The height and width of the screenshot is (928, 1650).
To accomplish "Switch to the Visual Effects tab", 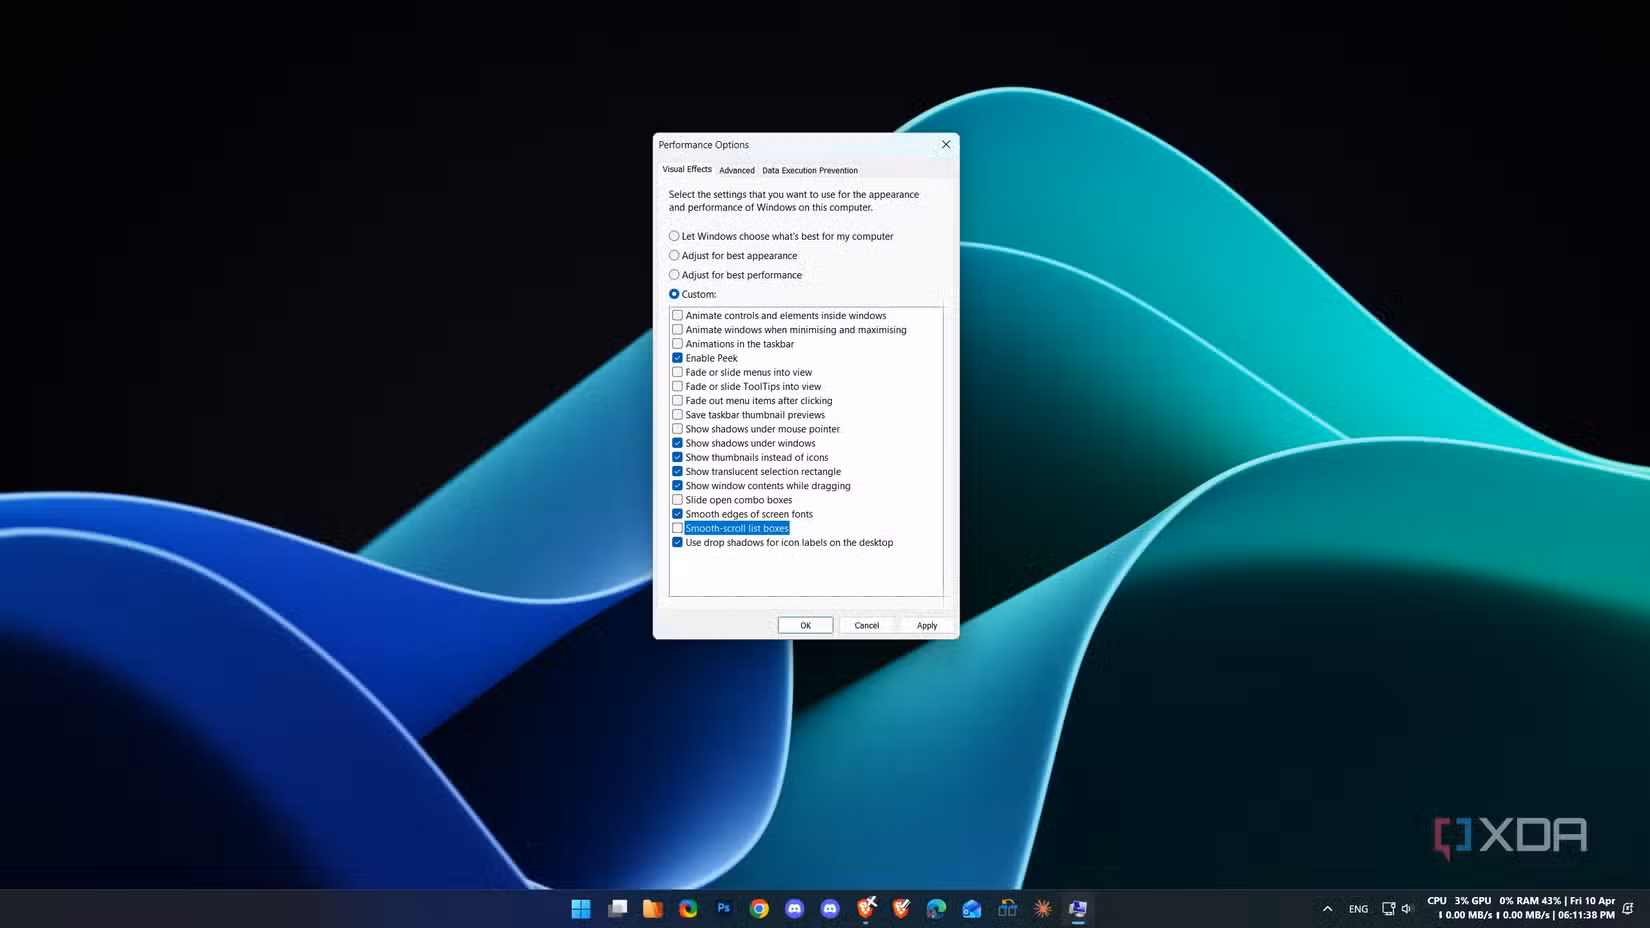I will pos(687,169).
